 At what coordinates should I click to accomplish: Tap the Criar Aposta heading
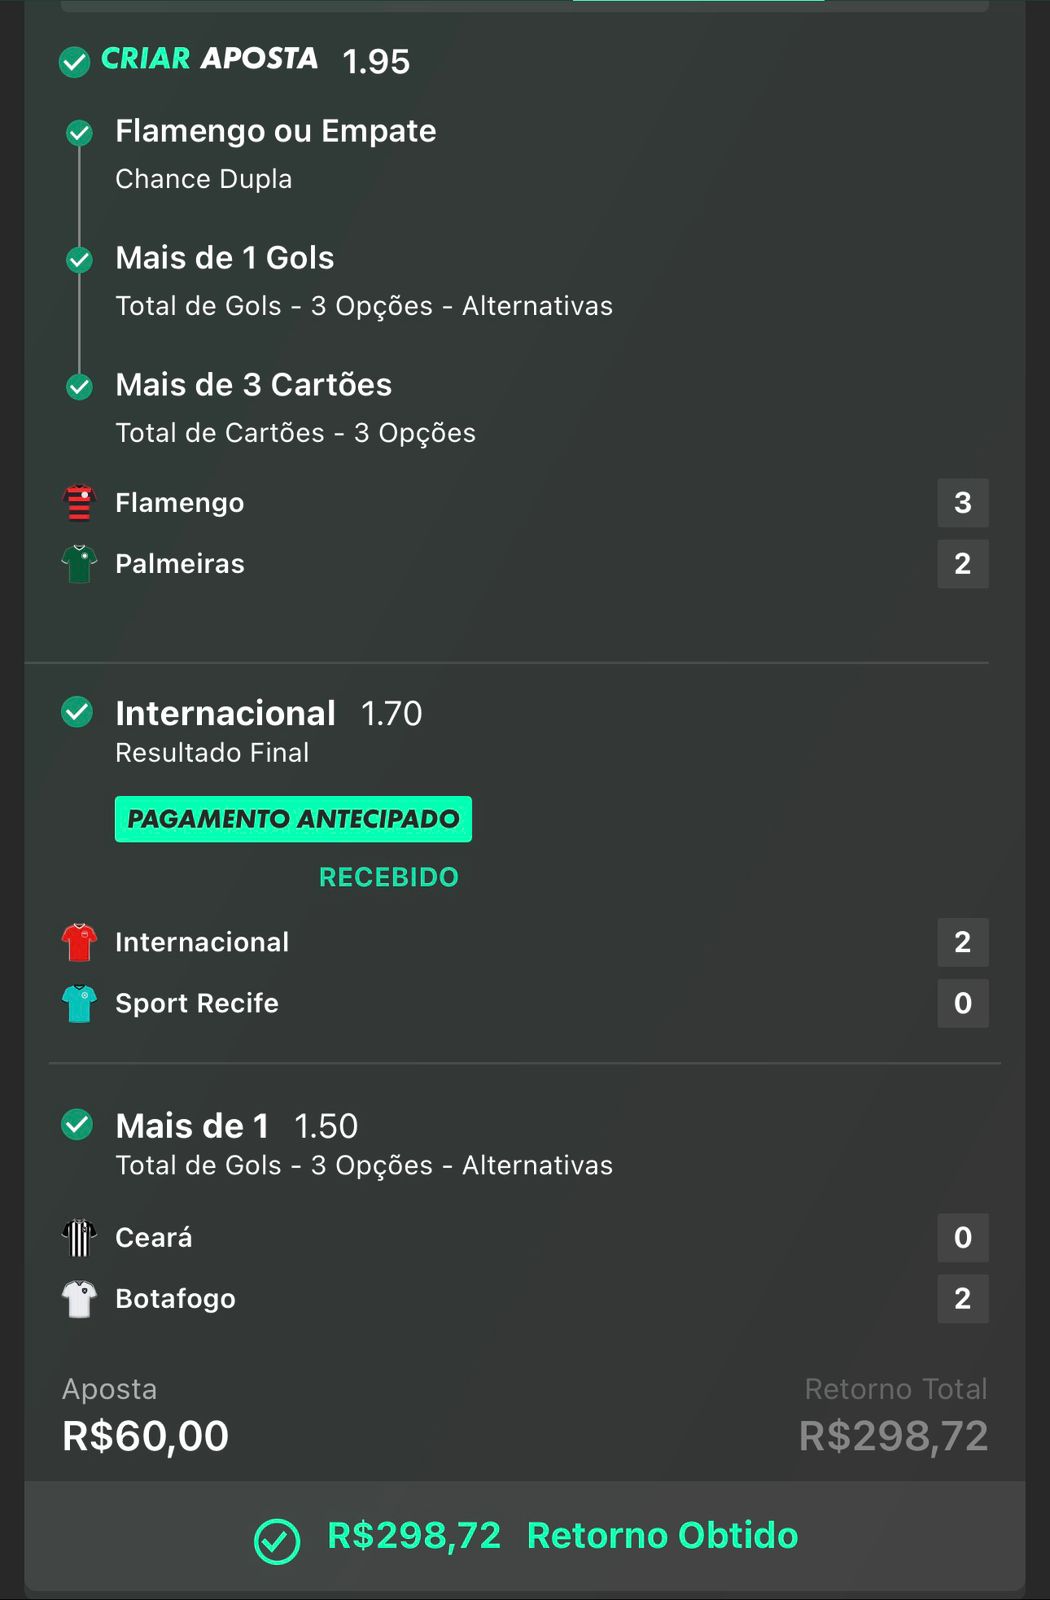[209, 59]
